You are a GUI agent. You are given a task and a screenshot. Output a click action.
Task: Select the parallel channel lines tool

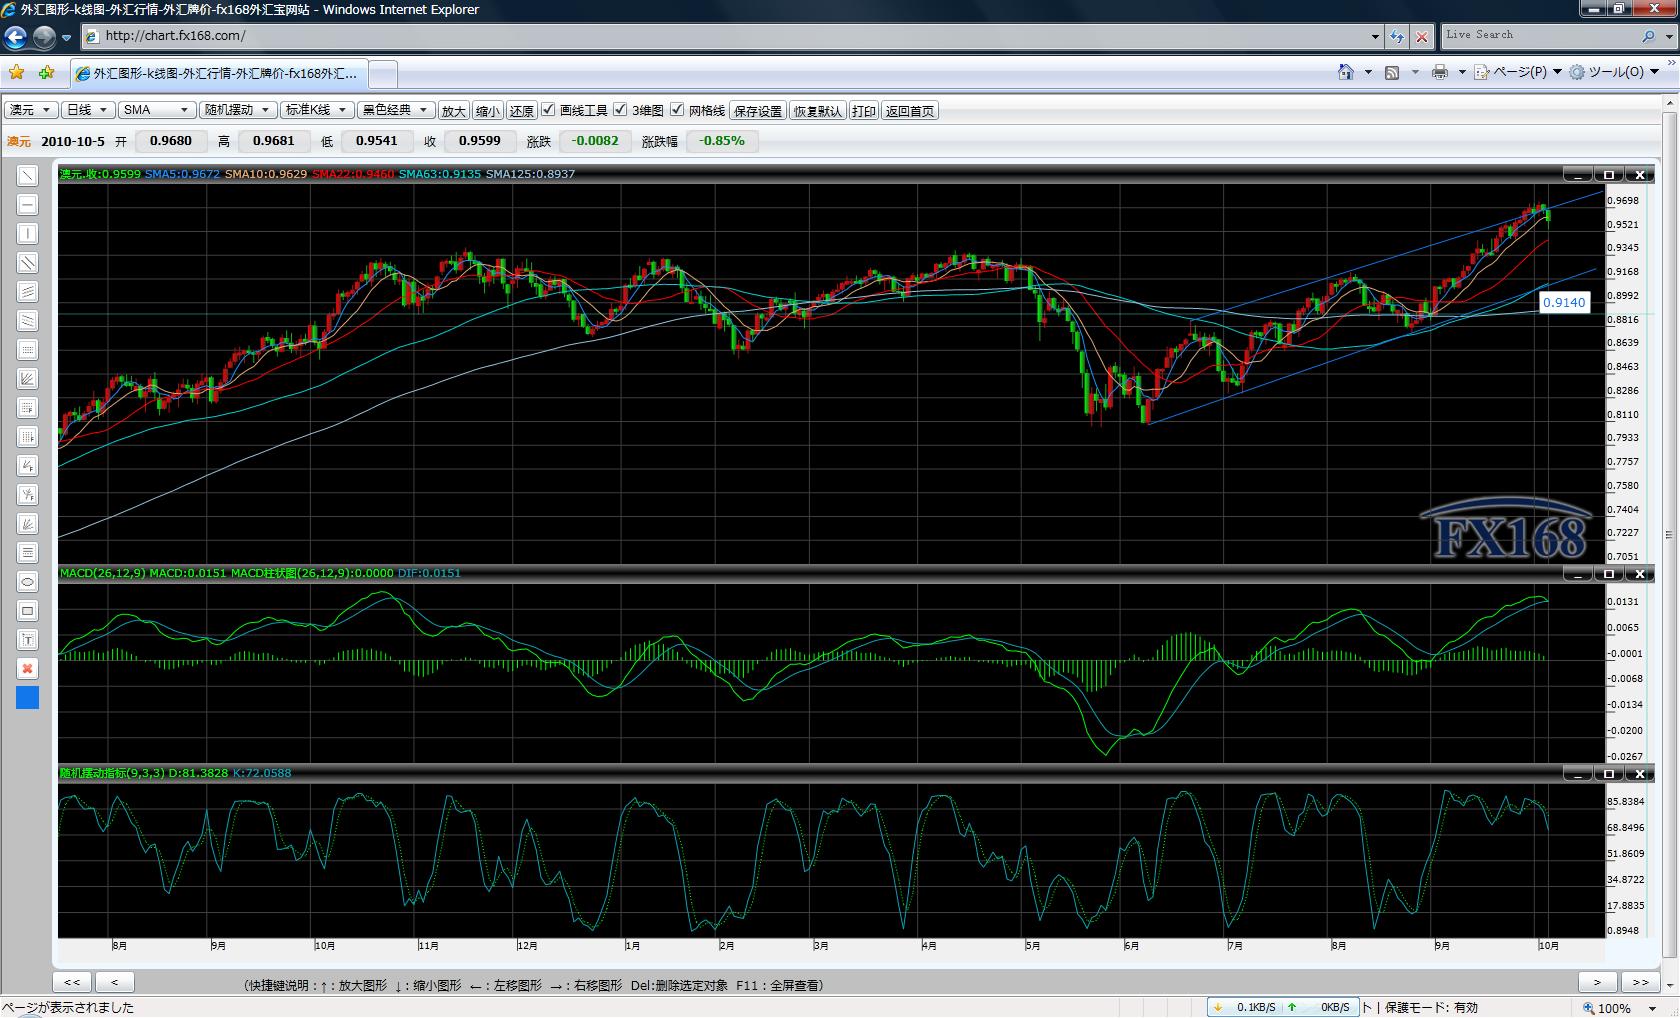(27, 263)
